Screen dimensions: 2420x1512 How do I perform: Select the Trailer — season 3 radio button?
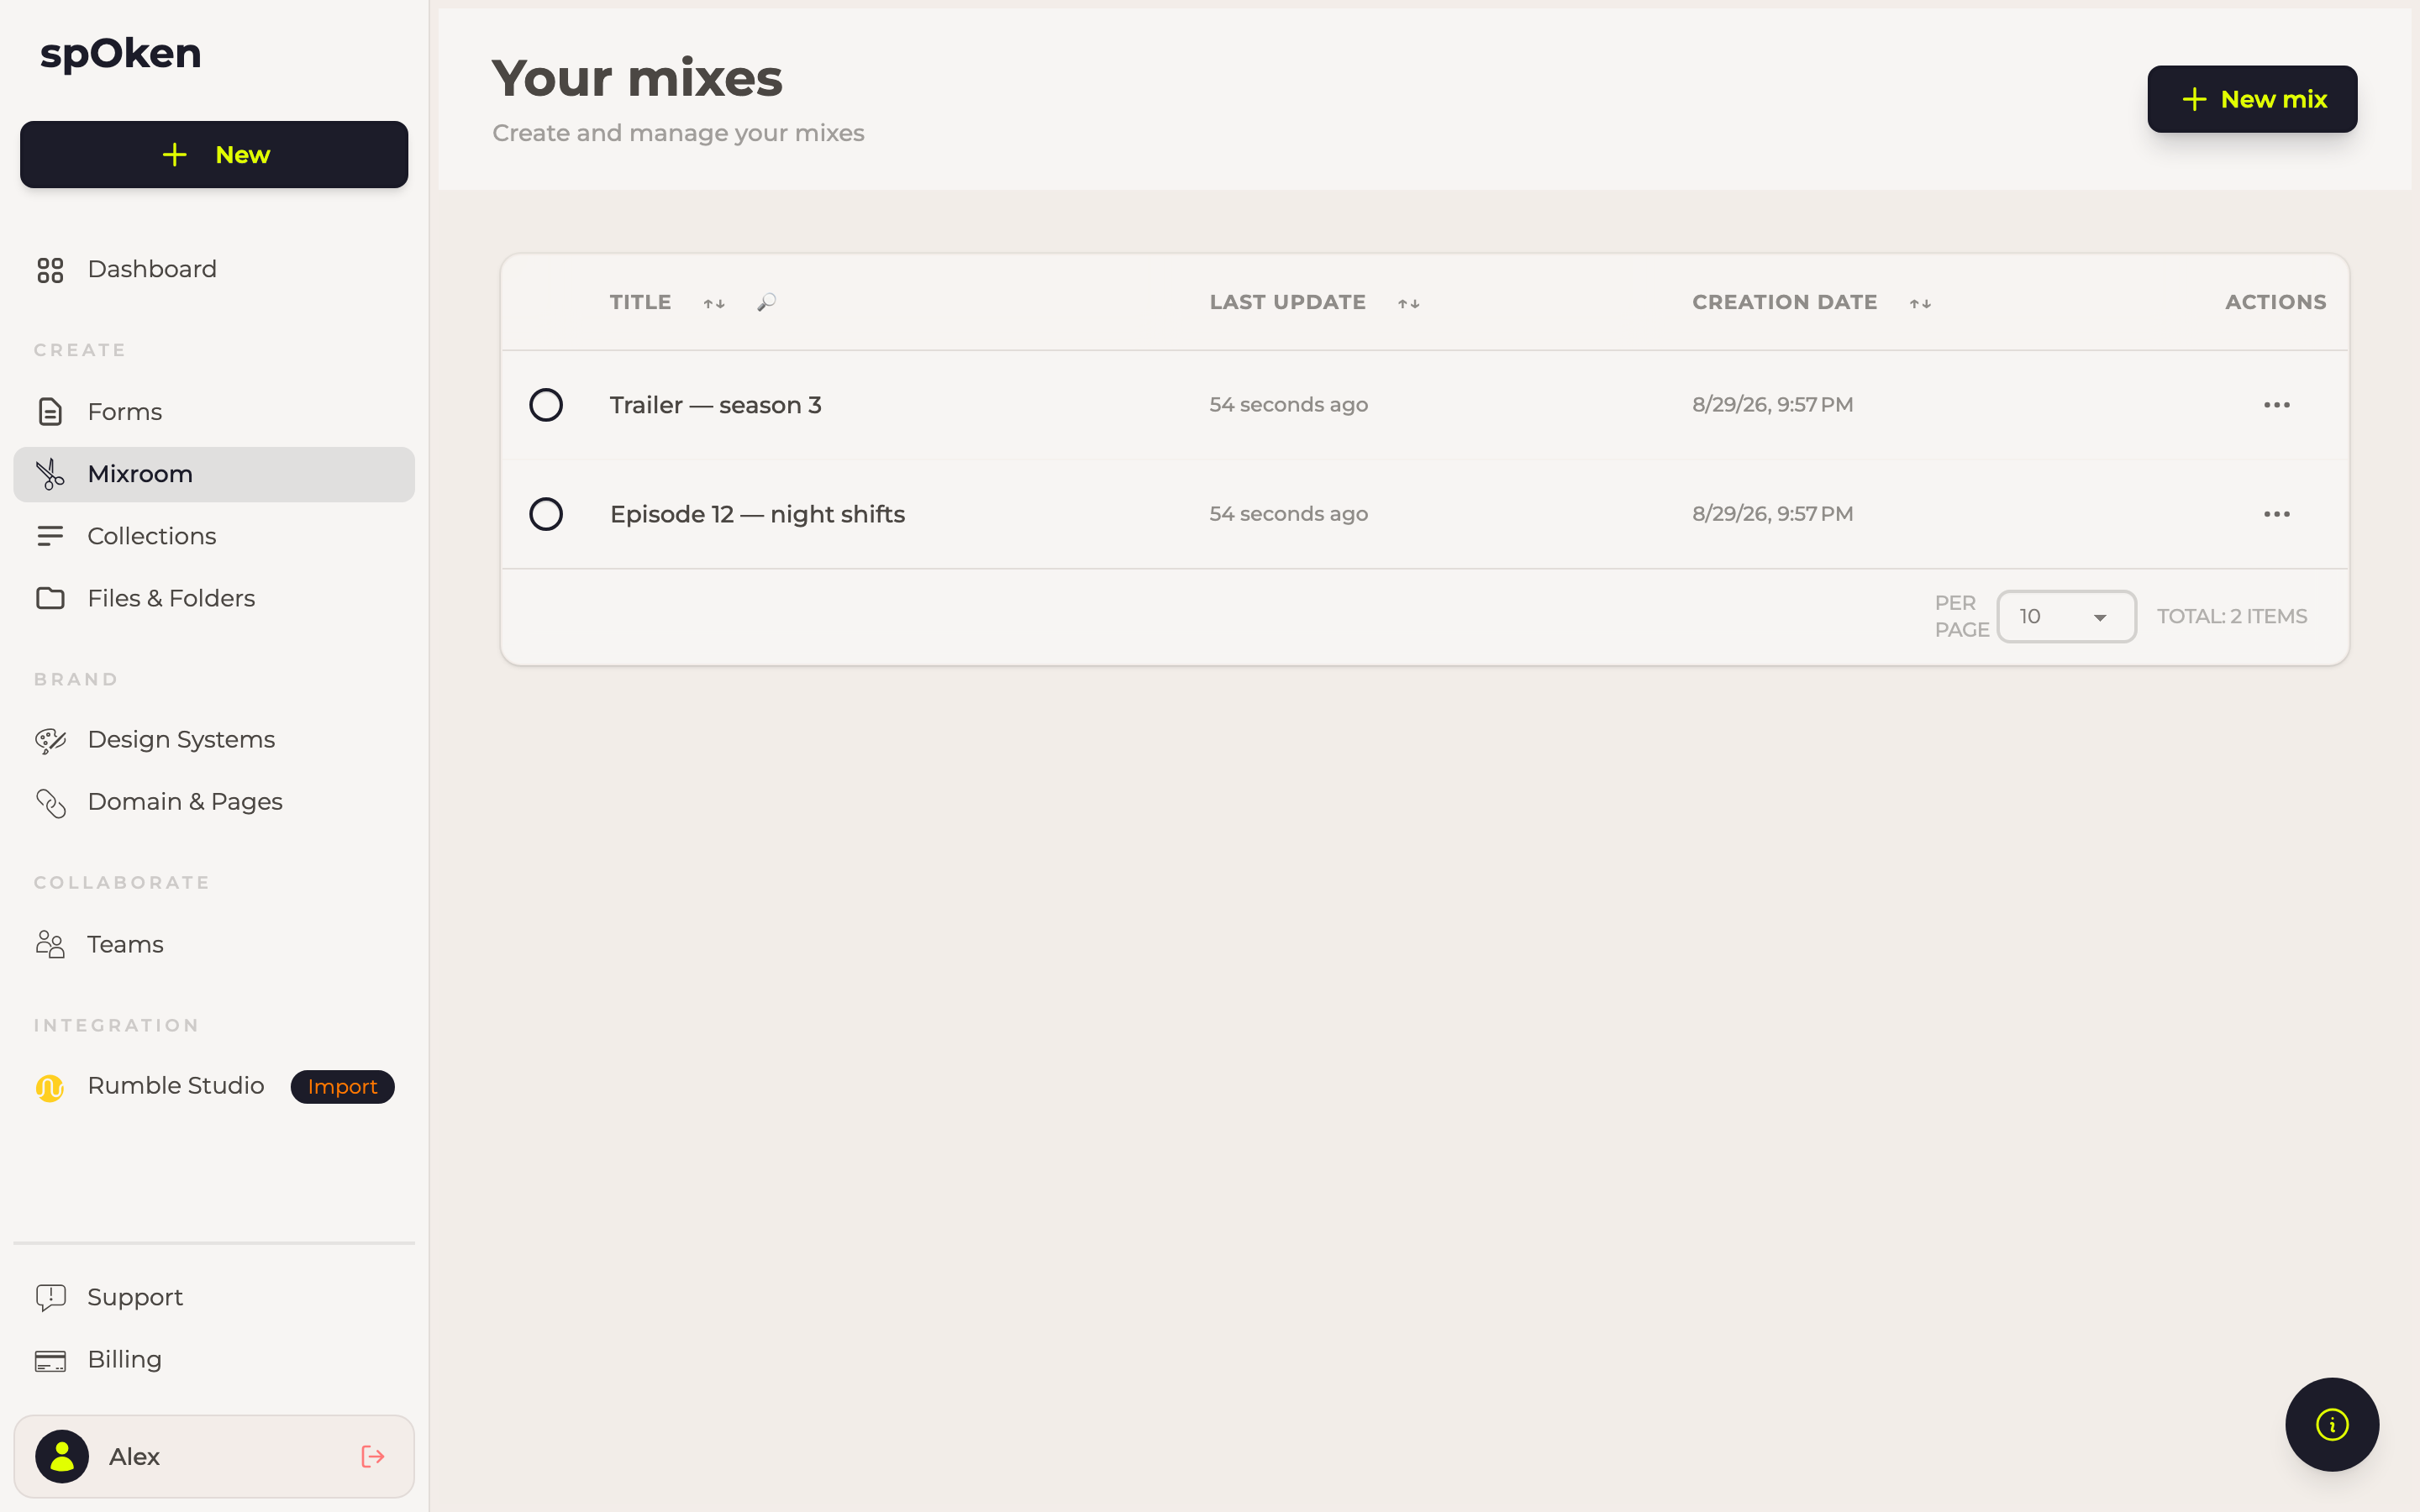(x=546, y=405)
